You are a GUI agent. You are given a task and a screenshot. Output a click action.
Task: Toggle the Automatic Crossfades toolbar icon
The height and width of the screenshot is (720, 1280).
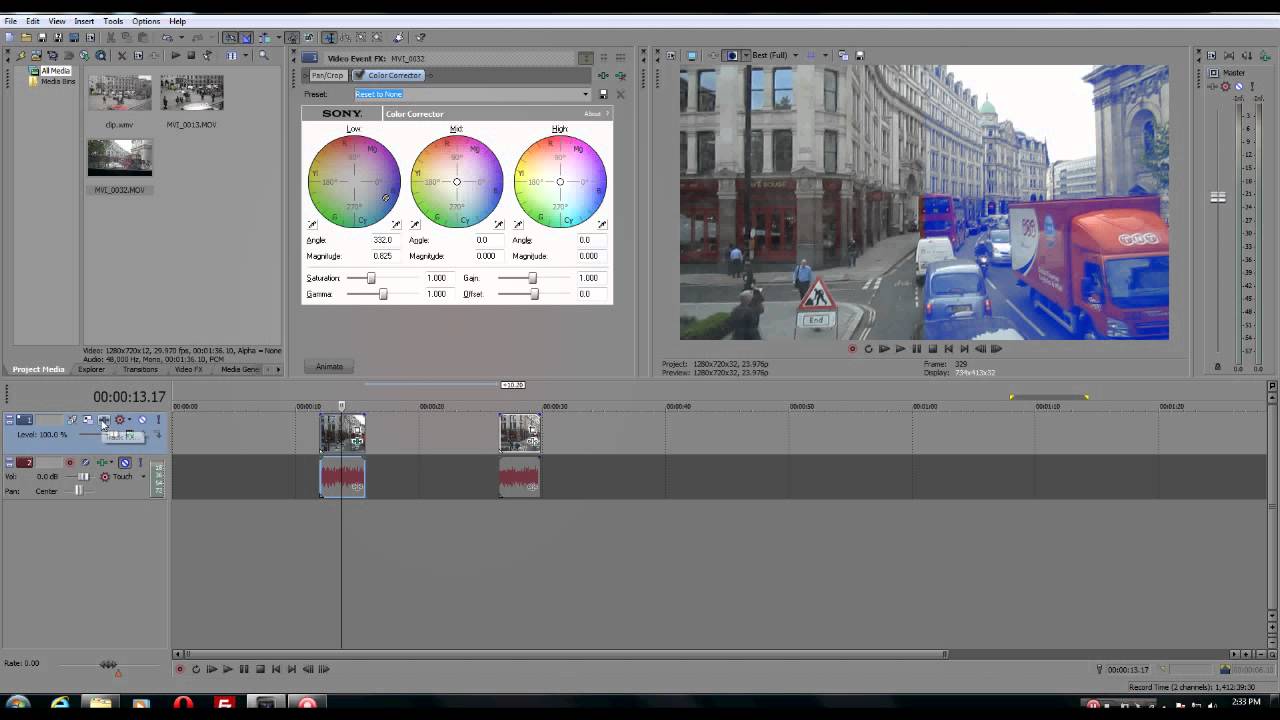[x=245, y=38]
